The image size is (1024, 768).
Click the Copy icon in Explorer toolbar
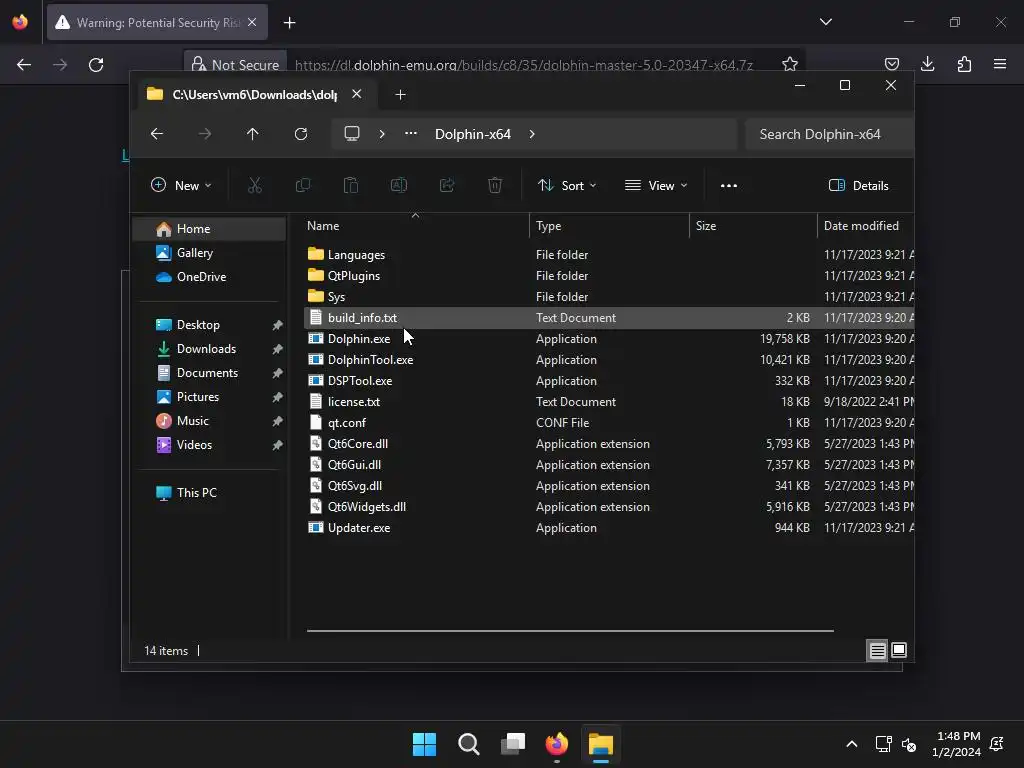[303, 185]
